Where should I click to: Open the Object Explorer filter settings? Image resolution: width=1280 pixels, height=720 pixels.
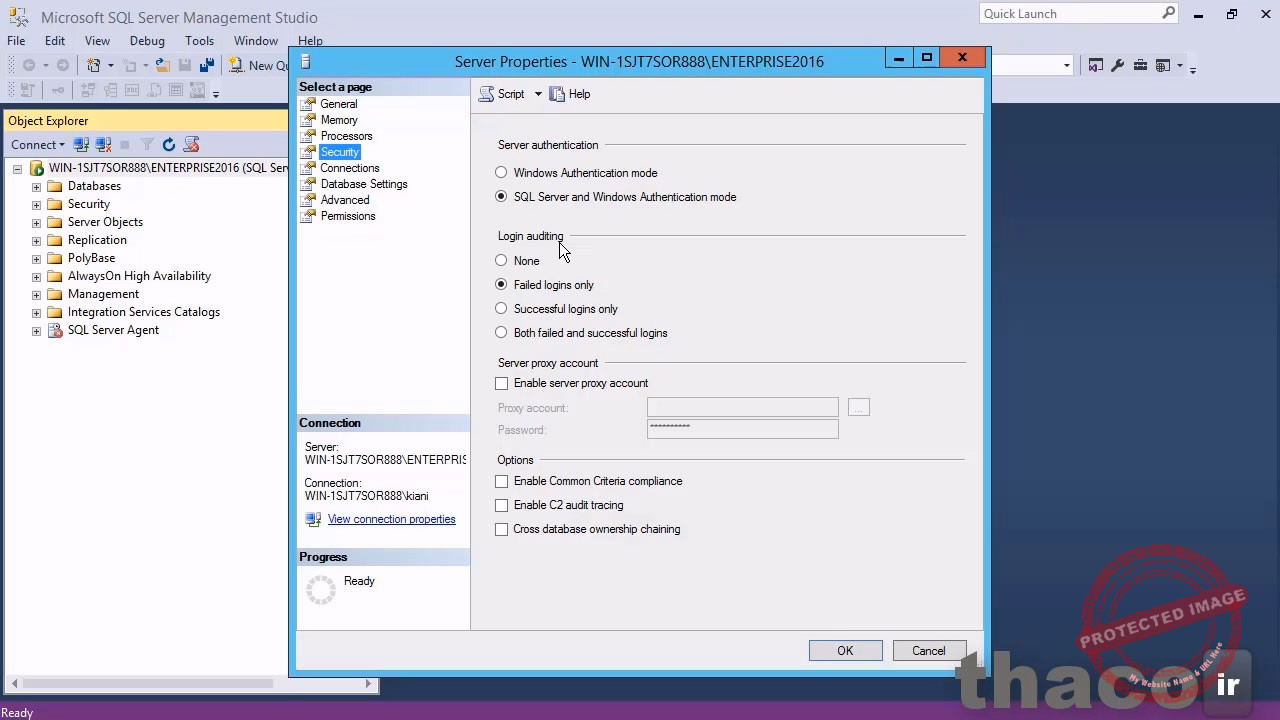[147, 144]
